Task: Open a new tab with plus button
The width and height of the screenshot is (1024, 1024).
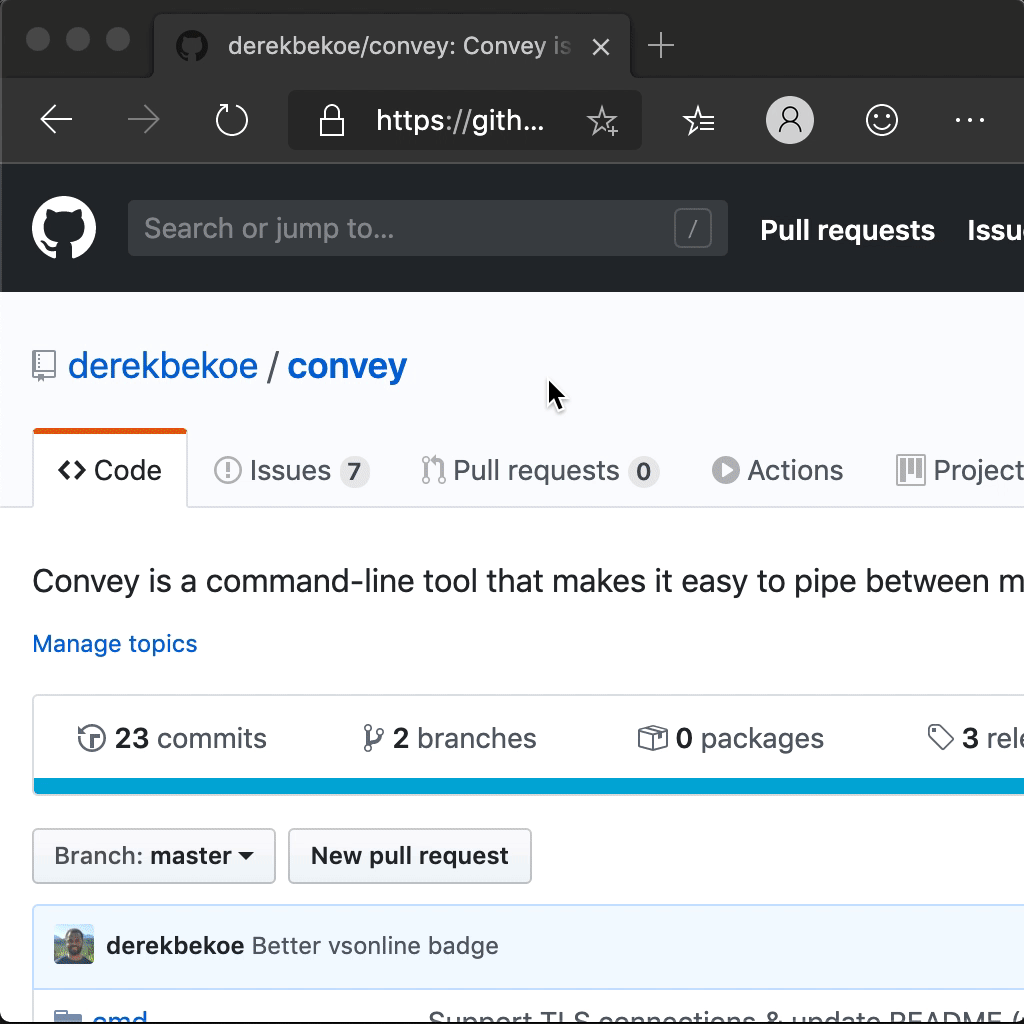Action: (661, 46)
